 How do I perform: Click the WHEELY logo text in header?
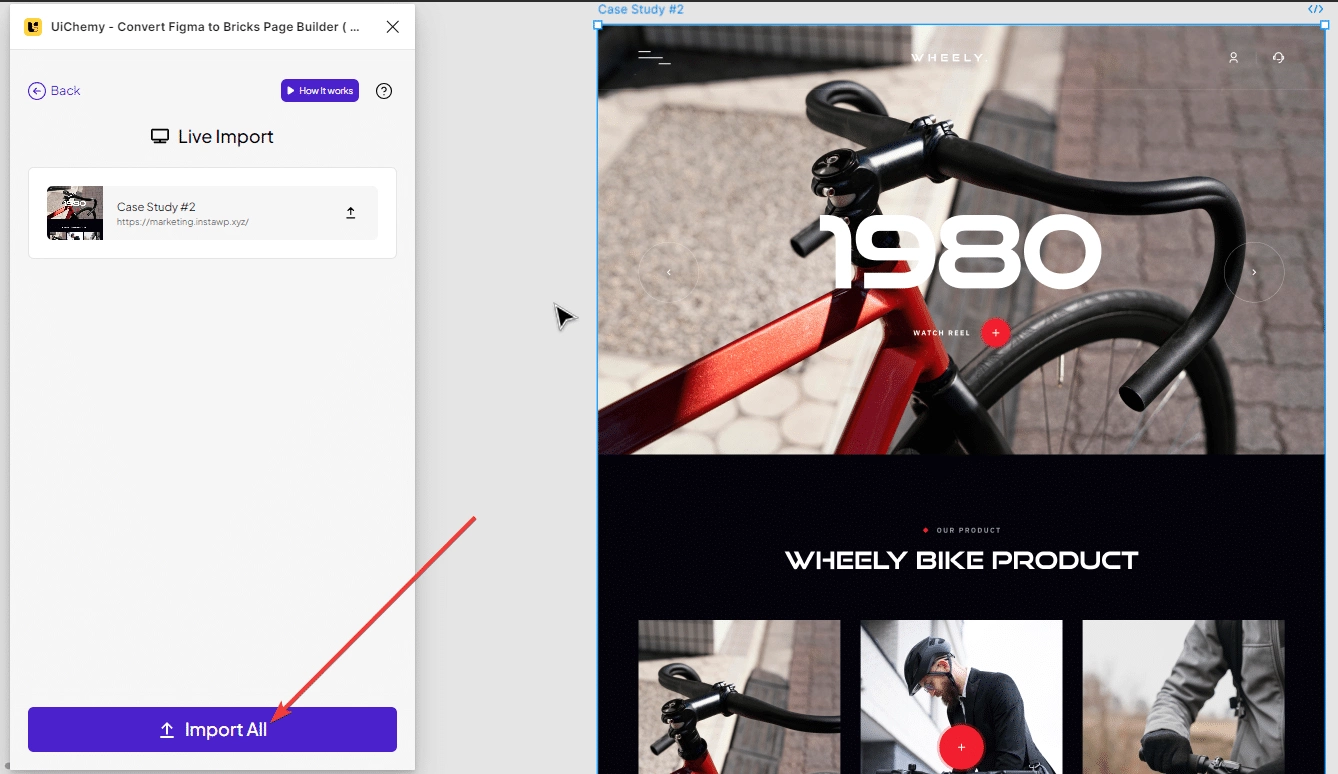pyautogui.click(x=947, y=58)
